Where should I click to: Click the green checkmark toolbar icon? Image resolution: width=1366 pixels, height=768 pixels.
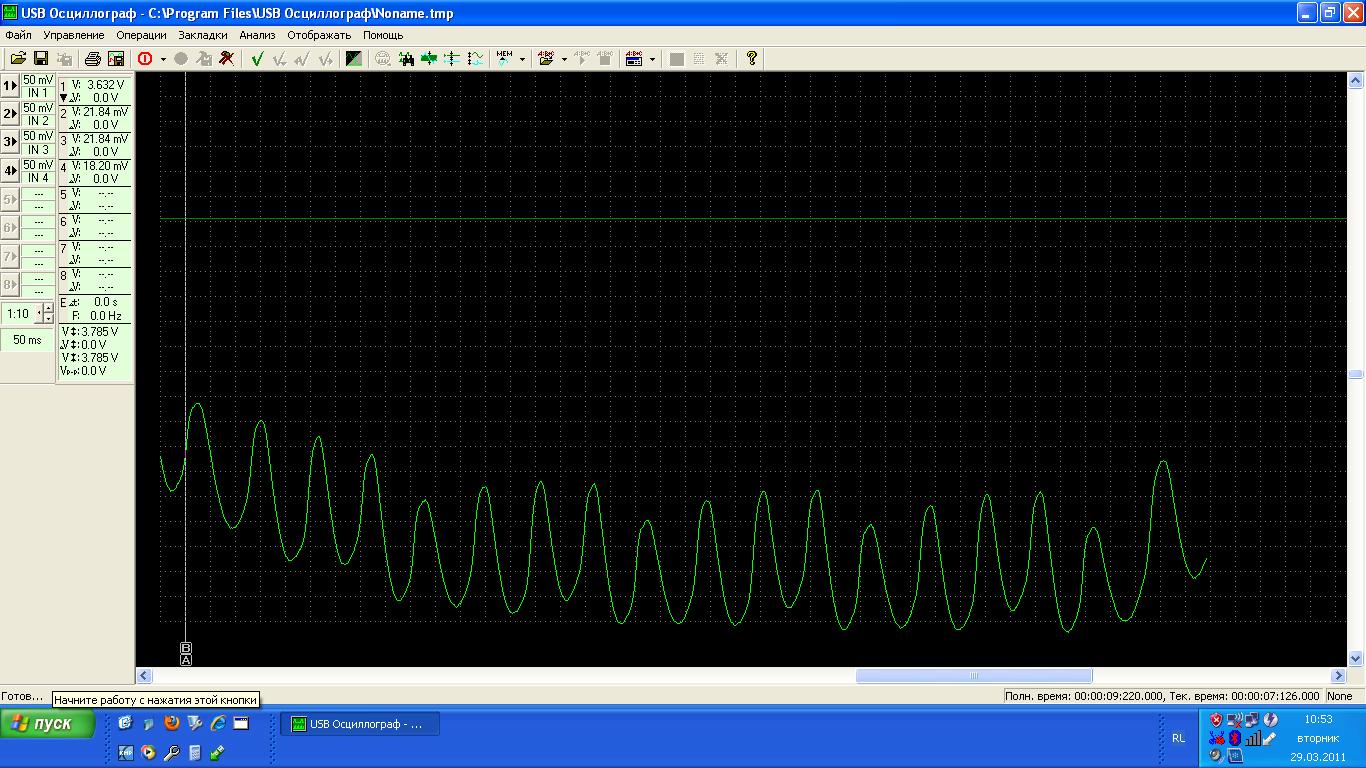[257, 59]
